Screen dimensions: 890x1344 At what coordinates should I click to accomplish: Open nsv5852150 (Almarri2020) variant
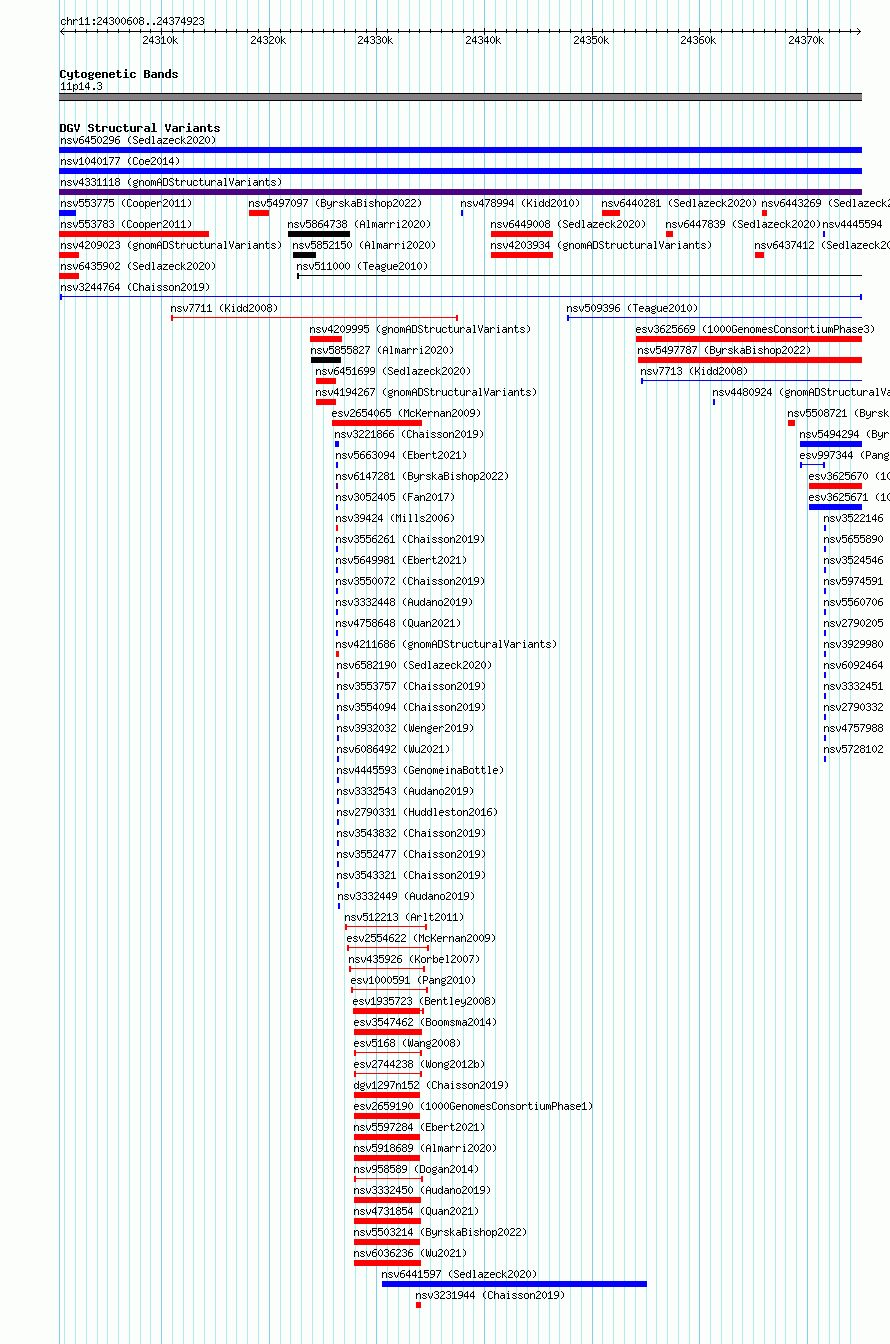364,245
